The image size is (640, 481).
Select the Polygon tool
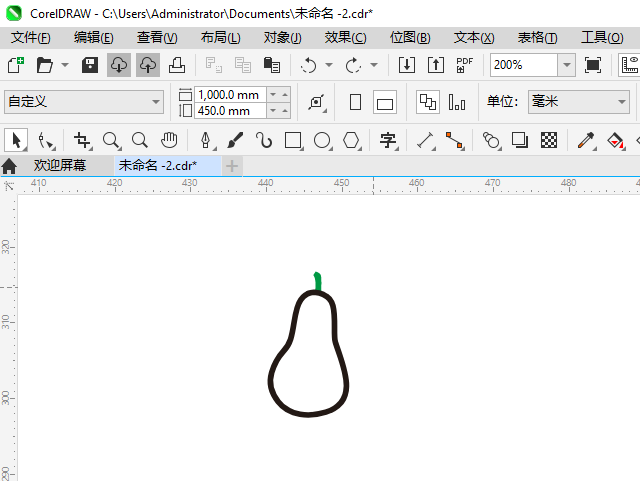coord(351,140)
